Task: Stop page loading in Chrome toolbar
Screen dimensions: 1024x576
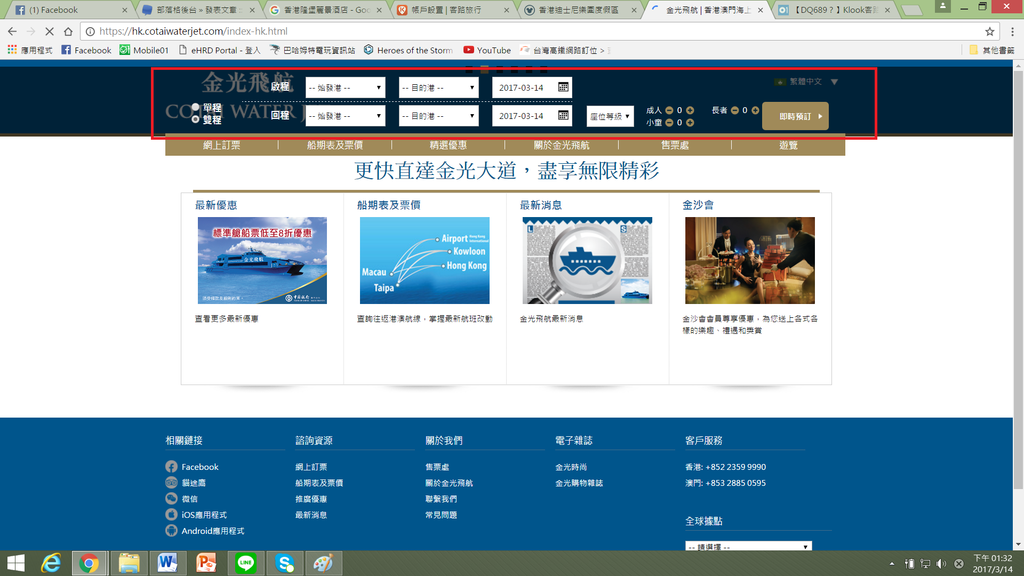Action: click(x=49, y=31)
